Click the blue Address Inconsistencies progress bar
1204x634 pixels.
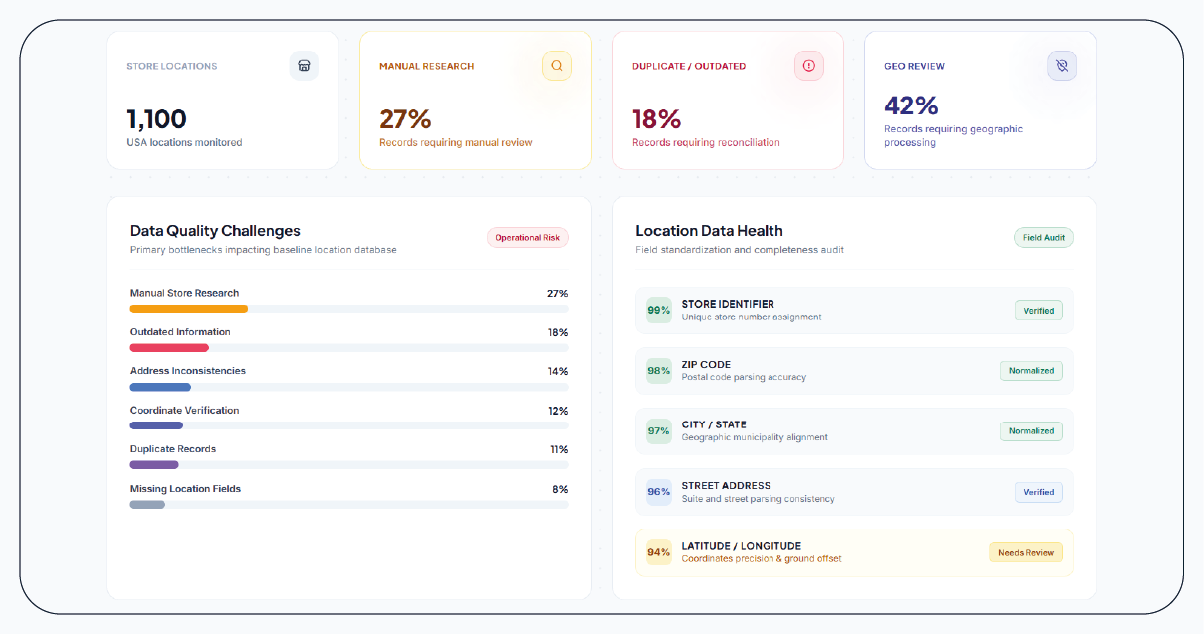(x=160, y=387)
